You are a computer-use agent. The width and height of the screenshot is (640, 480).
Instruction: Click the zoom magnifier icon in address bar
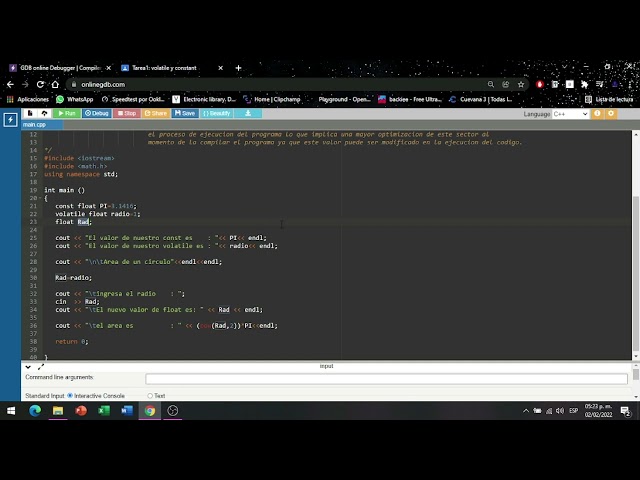tap(491, 84)
